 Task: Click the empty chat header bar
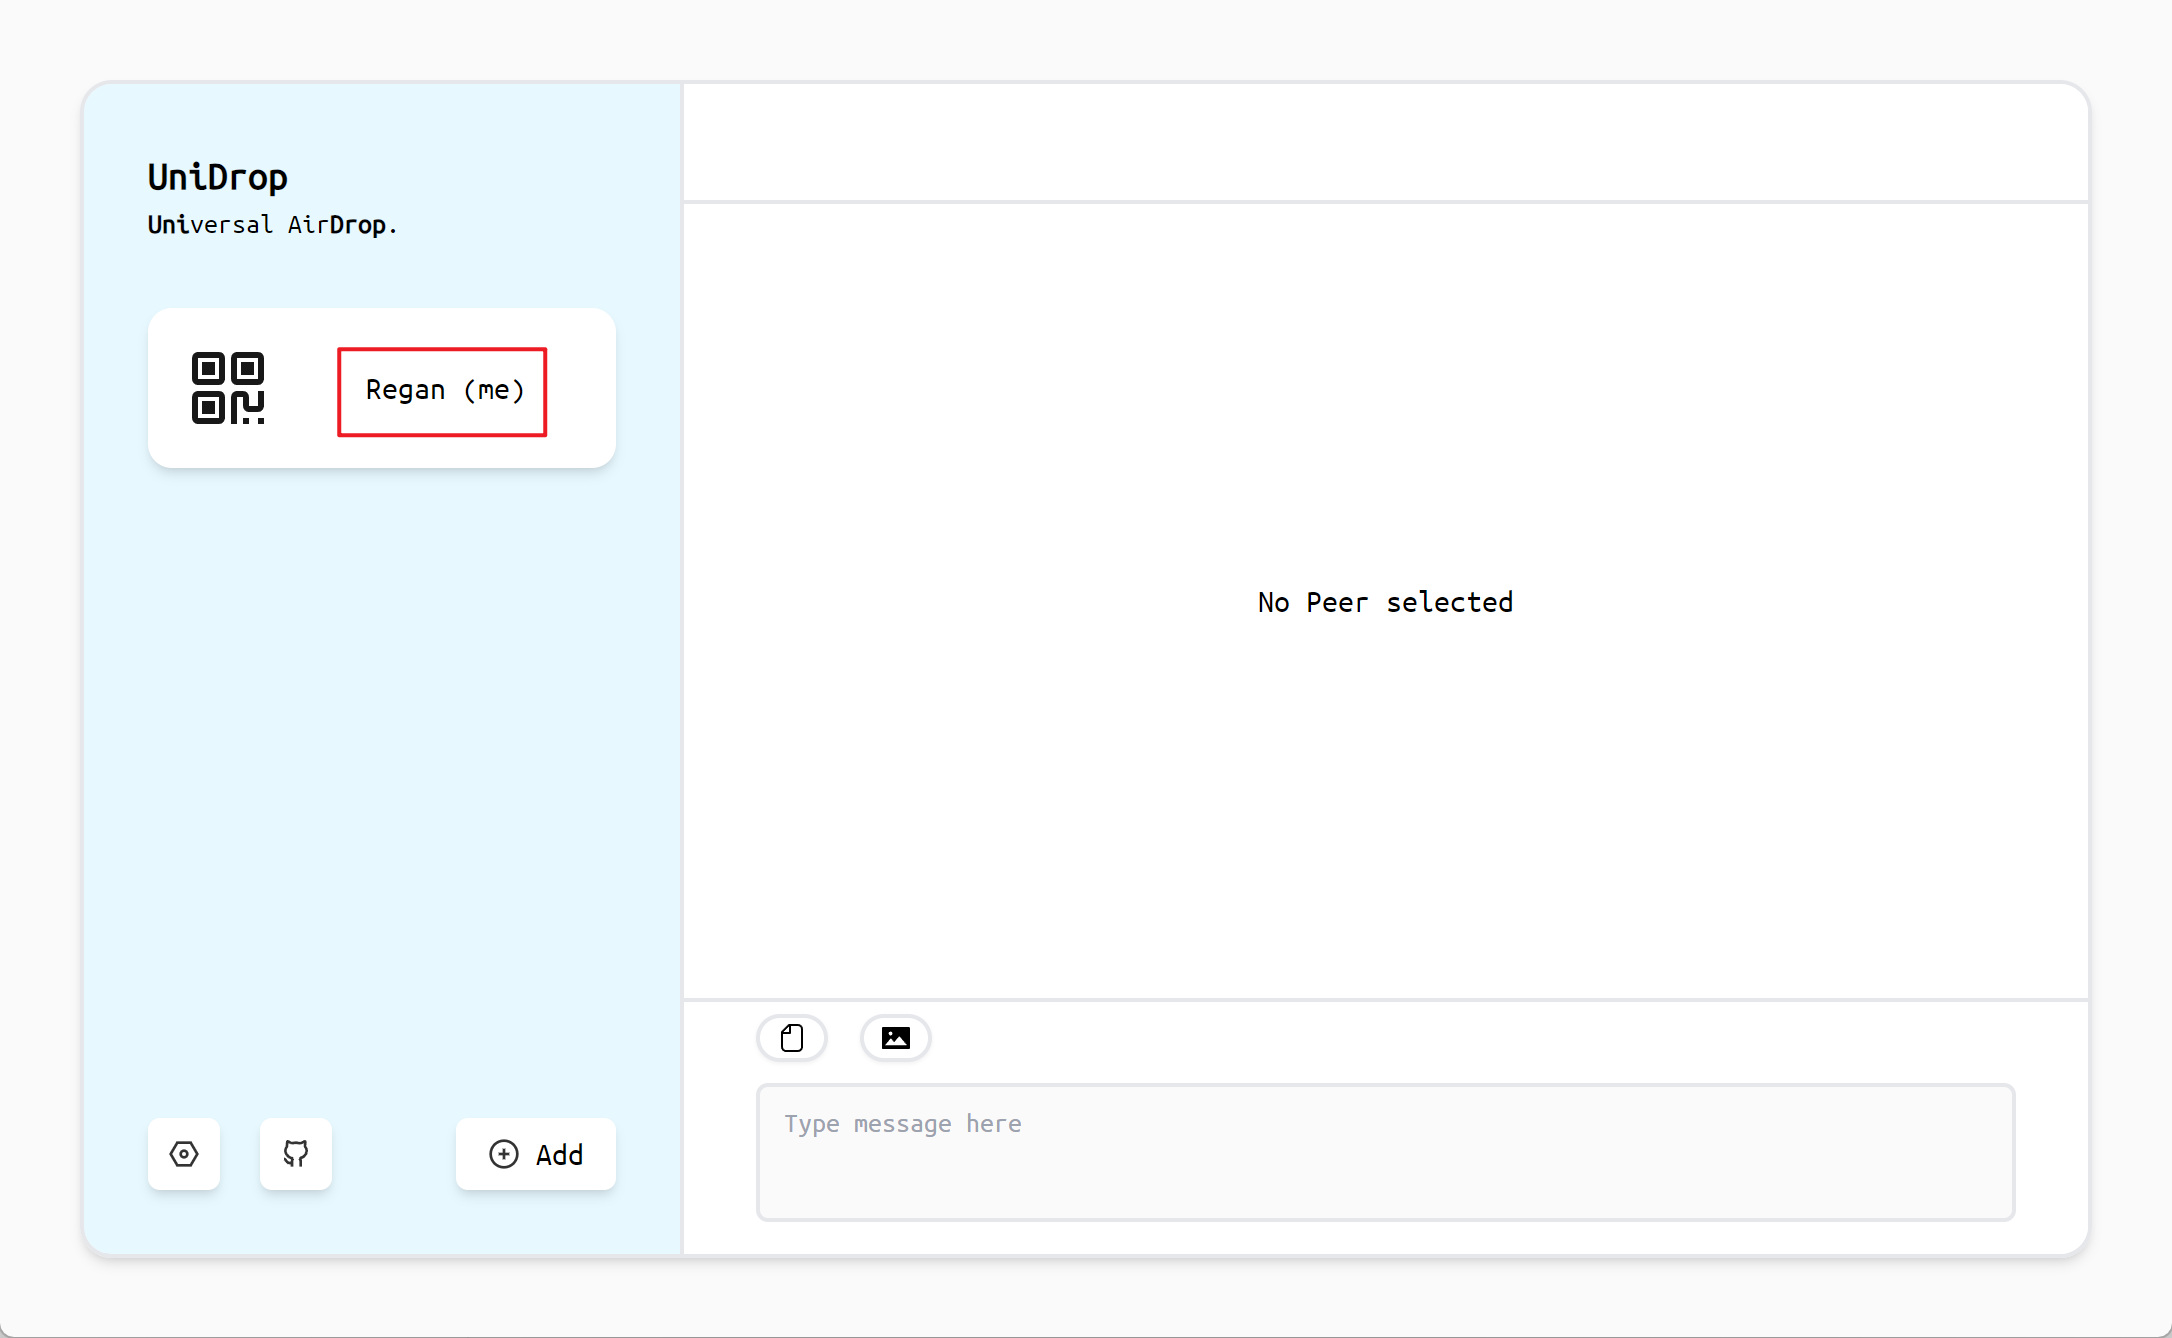1385,142
